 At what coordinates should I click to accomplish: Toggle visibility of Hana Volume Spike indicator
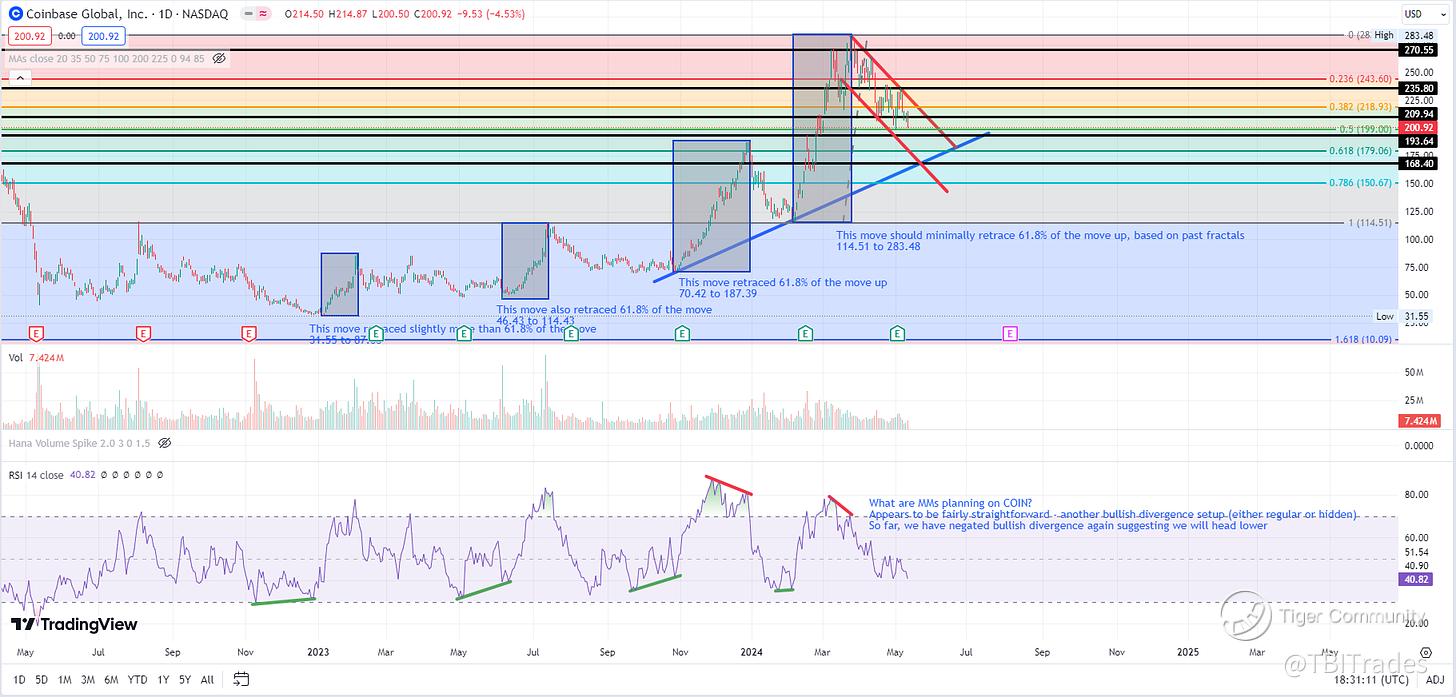click(165, 442)
